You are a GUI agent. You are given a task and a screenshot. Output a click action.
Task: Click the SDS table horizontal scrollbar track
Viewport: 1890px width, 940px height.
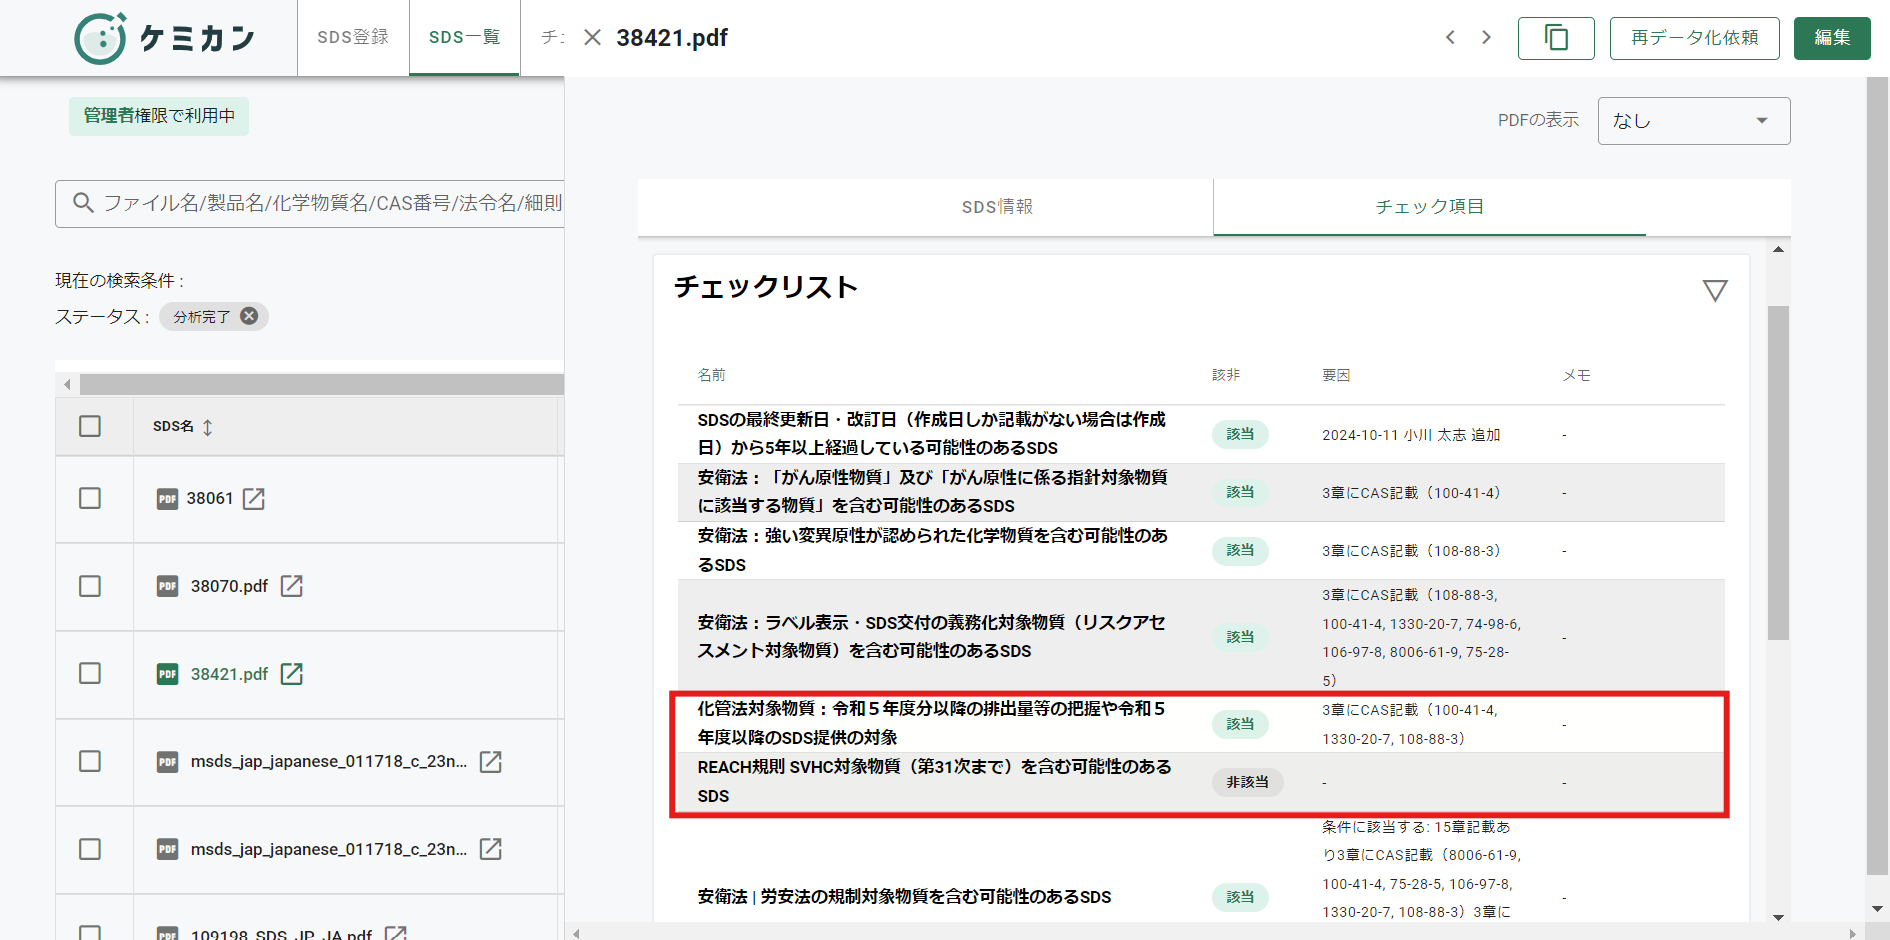point(322,384)
